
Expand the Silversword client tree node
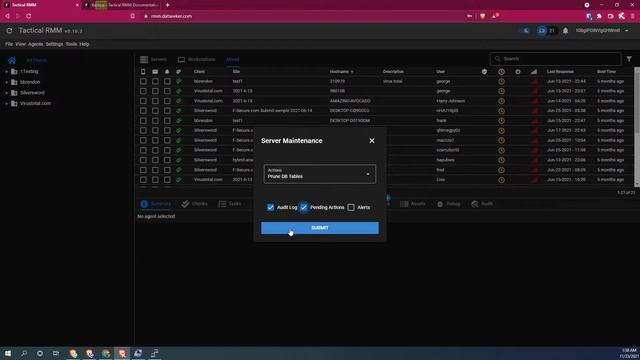(x=6, y=93)
